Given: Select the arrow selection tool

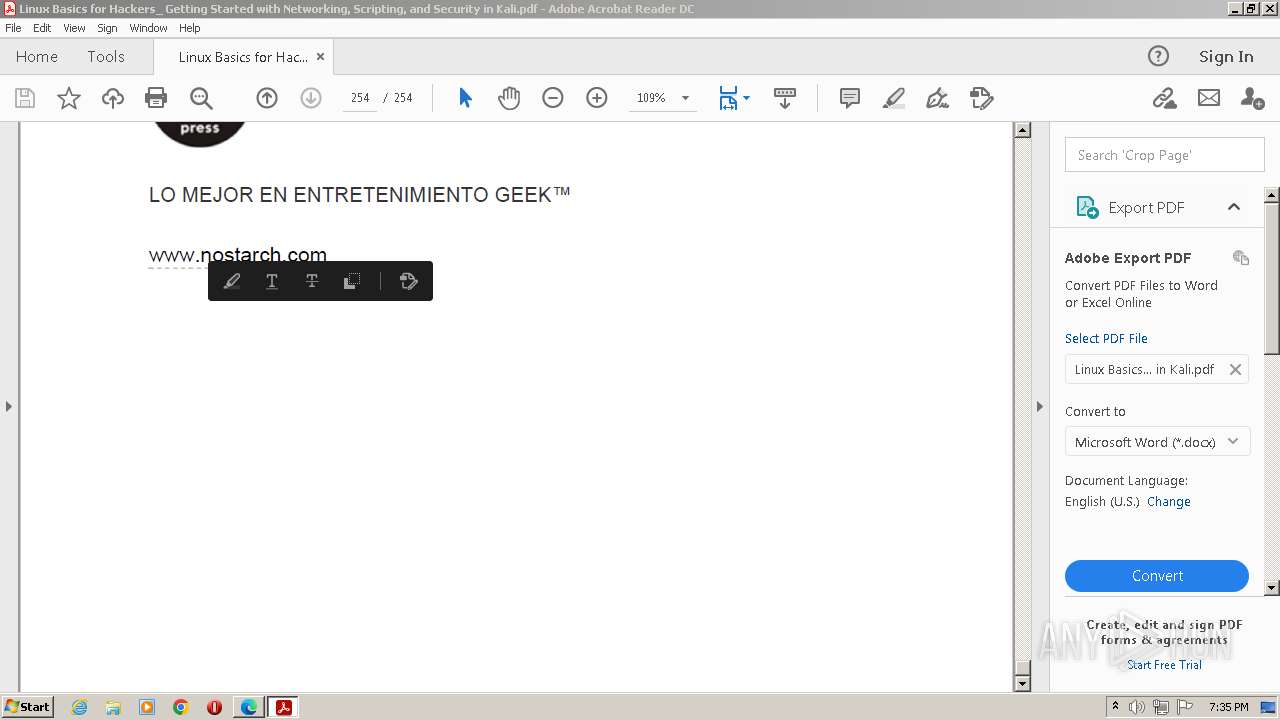Looking at the screenshot, I should point(465,98).
